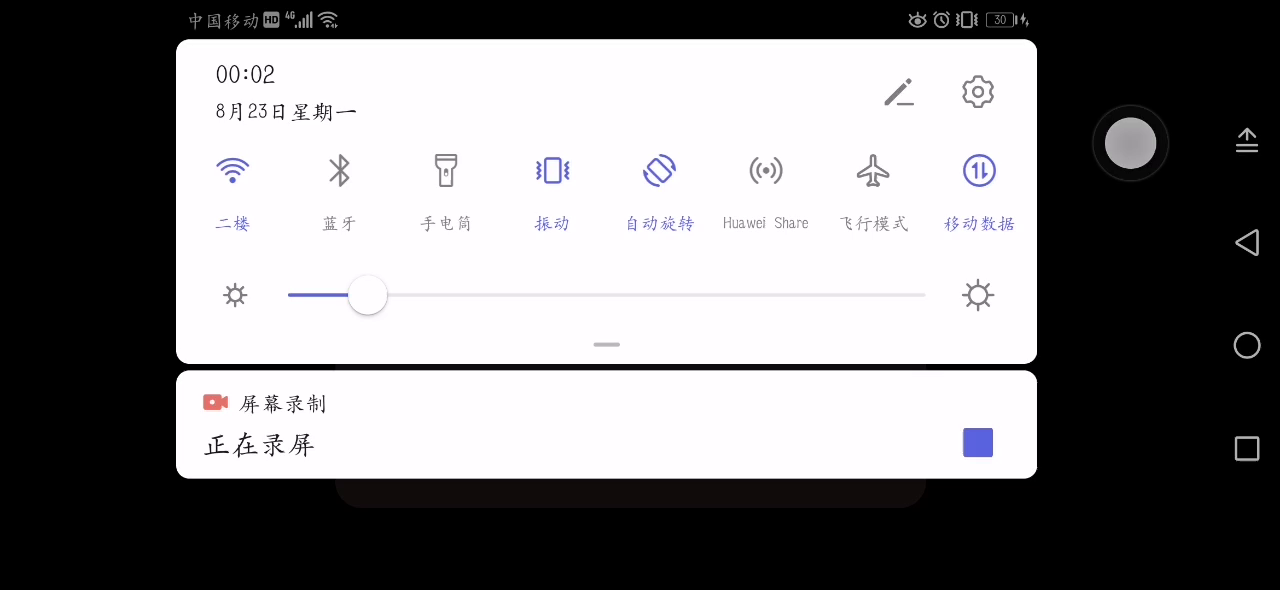The width and height of the screenshot is (1280, 590).
Task: Toggle auto-rotate (自动旋转)
Action: (659, 171)
